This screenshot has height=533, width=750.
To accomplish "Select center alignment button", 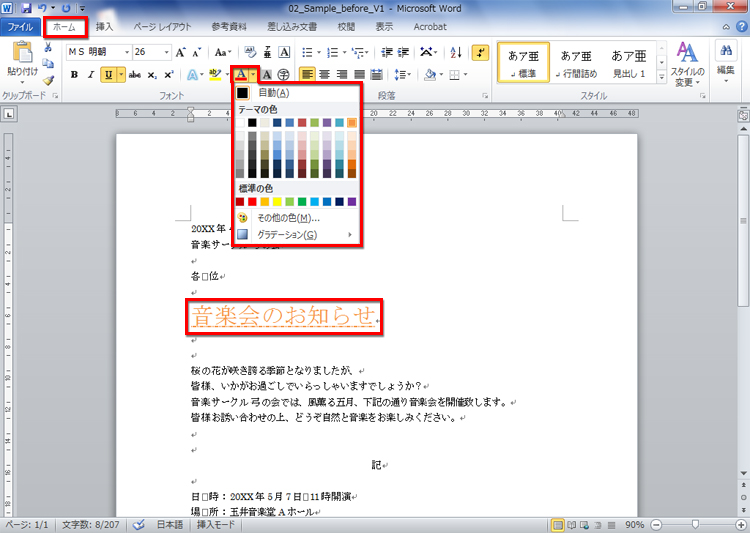I will 325,75.
